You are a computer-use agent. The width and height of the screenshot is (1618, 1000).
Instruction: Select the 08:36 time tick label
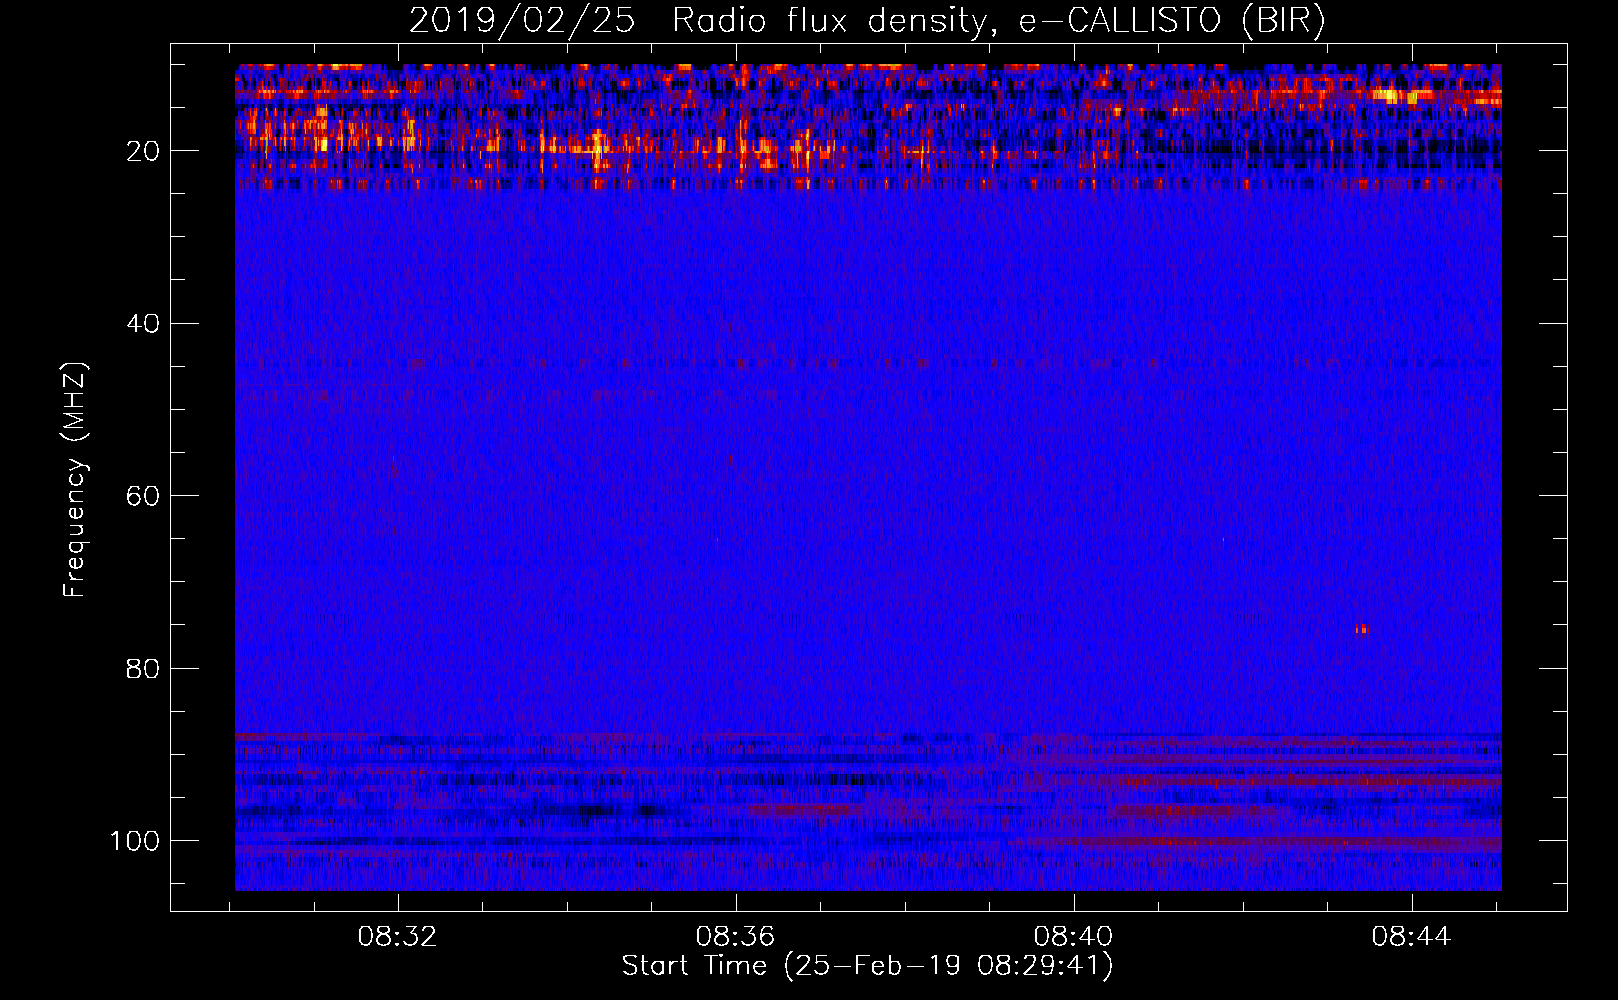pos(736,937)
